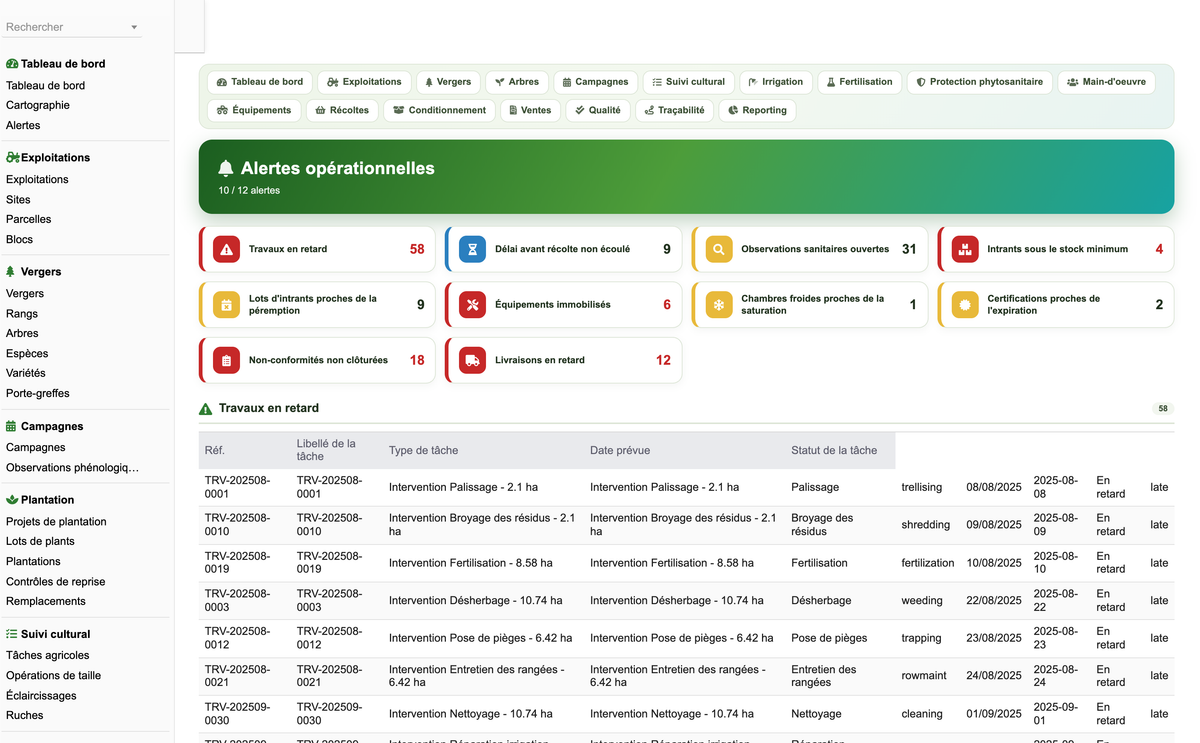The width and height of the screenshot is (1200, 743).
Task: Click the 58 count badge beside Travaux en retard title
Action: click(1163, 409)
